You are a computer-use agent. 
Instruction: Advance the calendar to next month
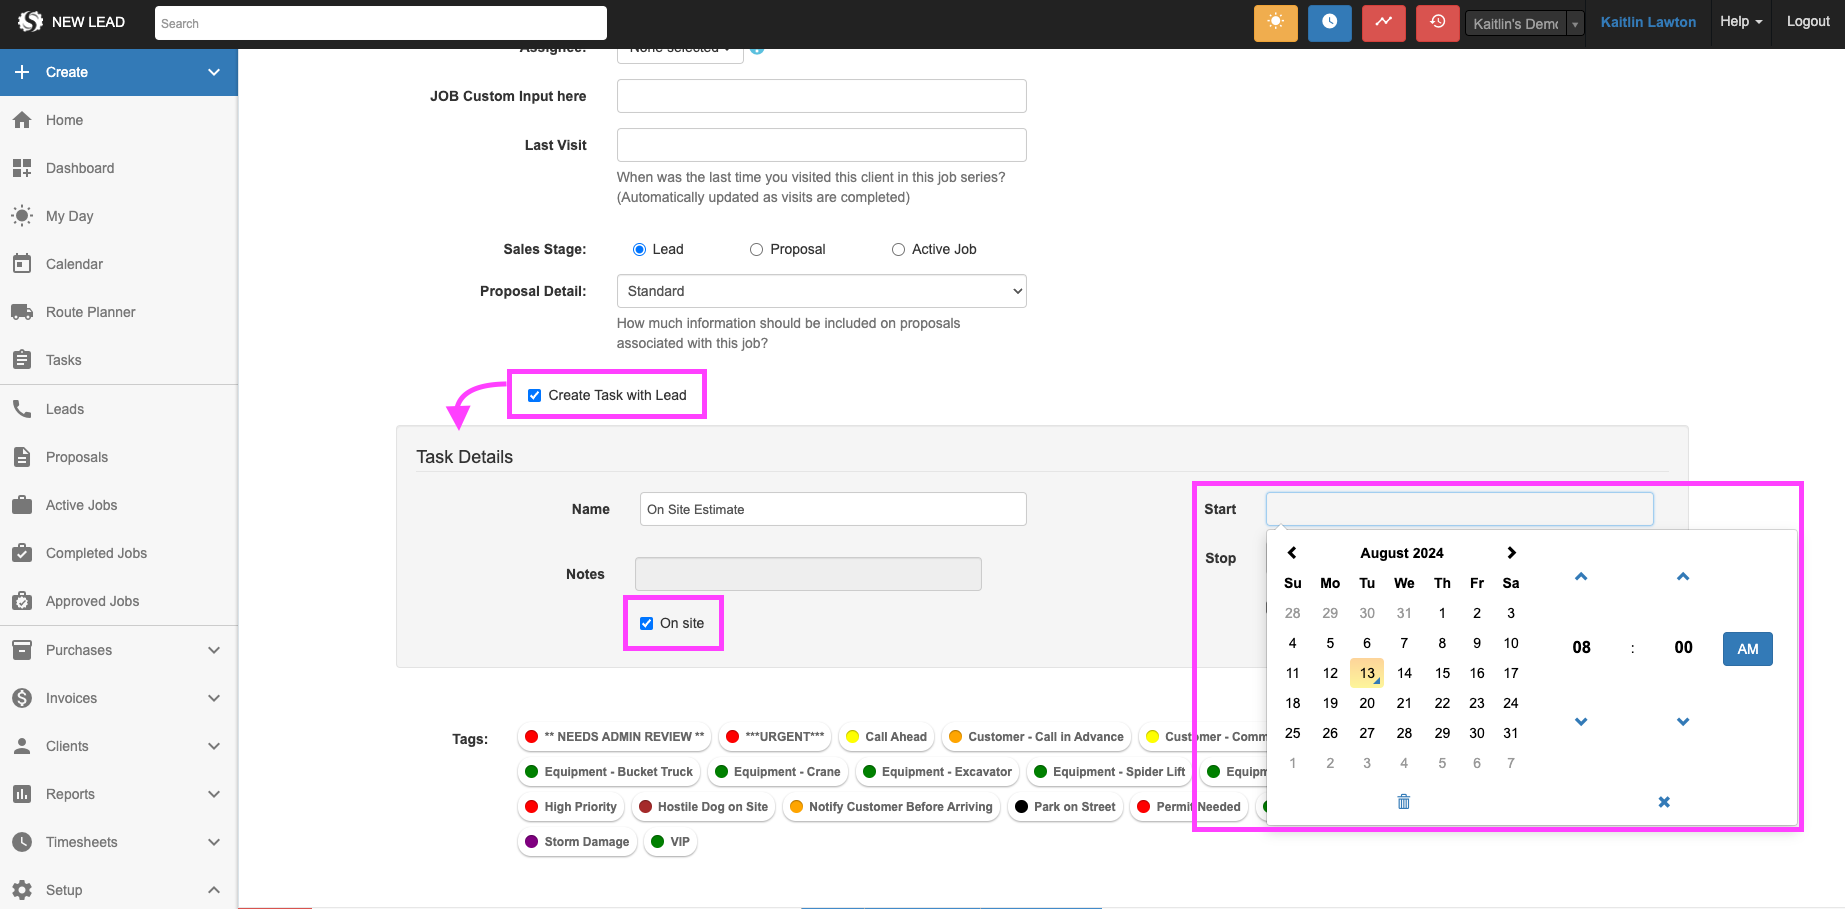pos(1511,553)
